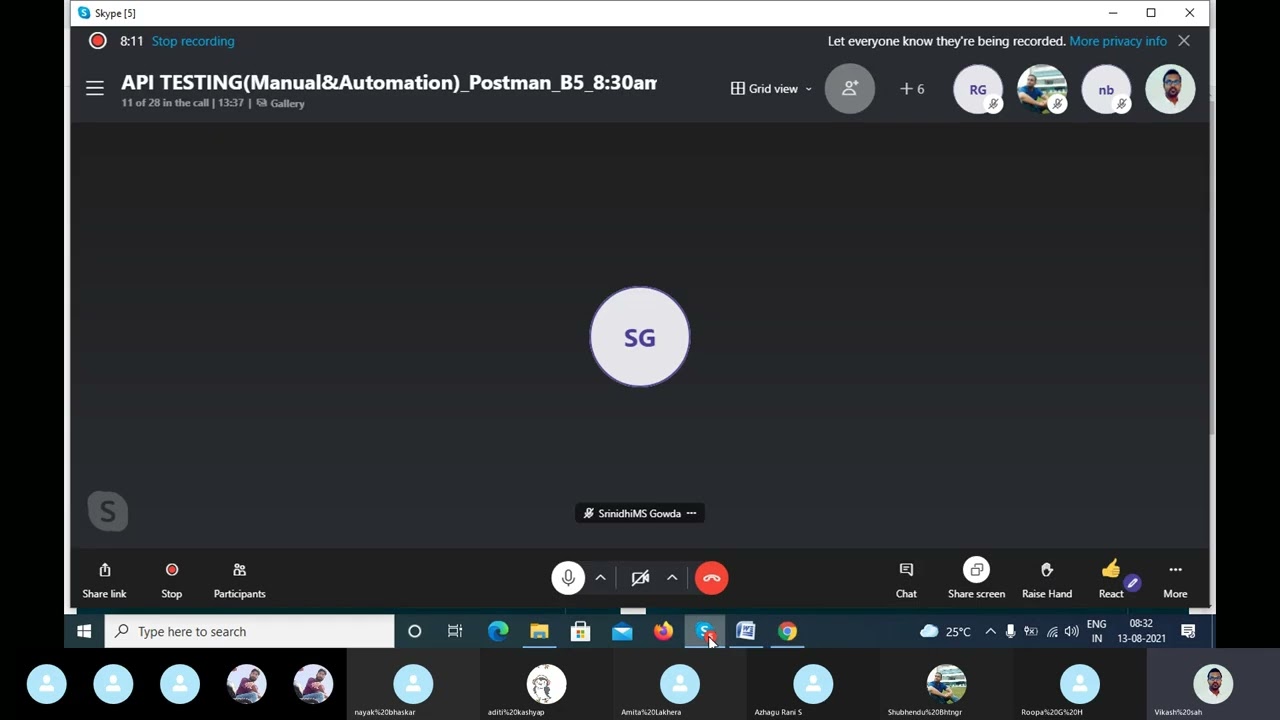
Task: Launch Google Chrome from the taskbar
Action: point(788,631)
